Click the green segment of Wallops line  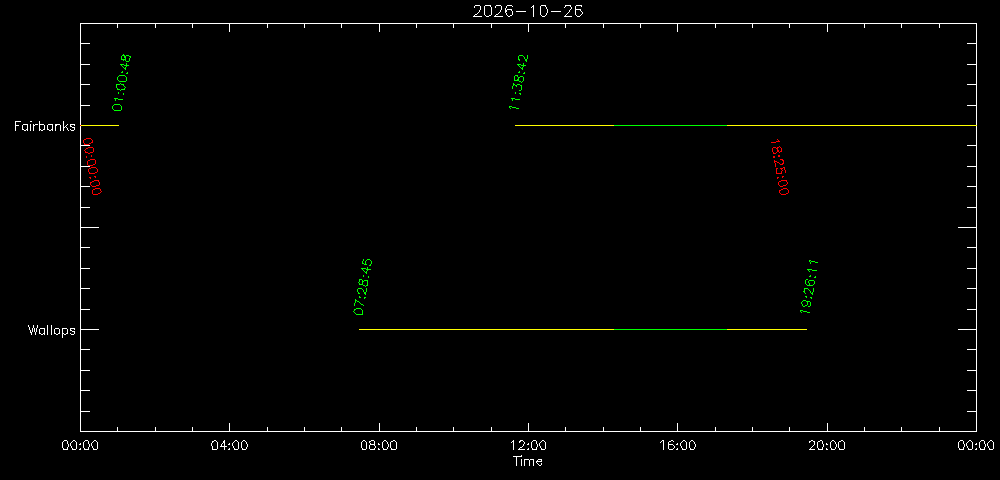click(x=670, y=330)
